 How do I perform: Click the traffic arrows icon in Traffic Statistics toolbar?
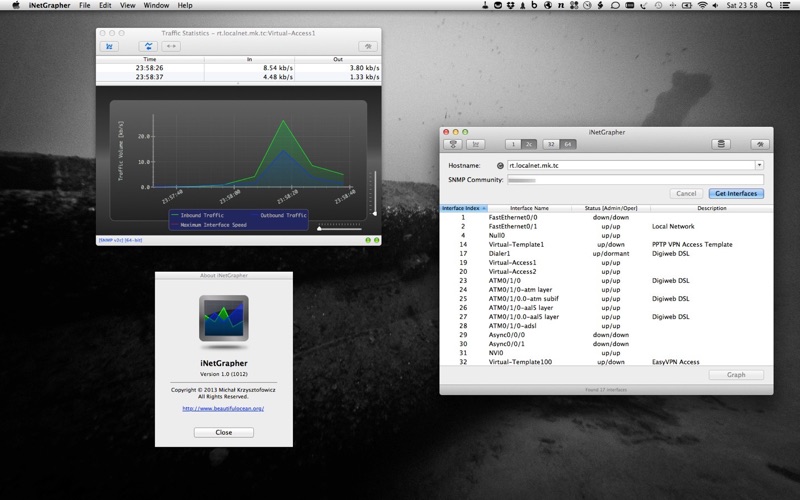pos(148,46)
